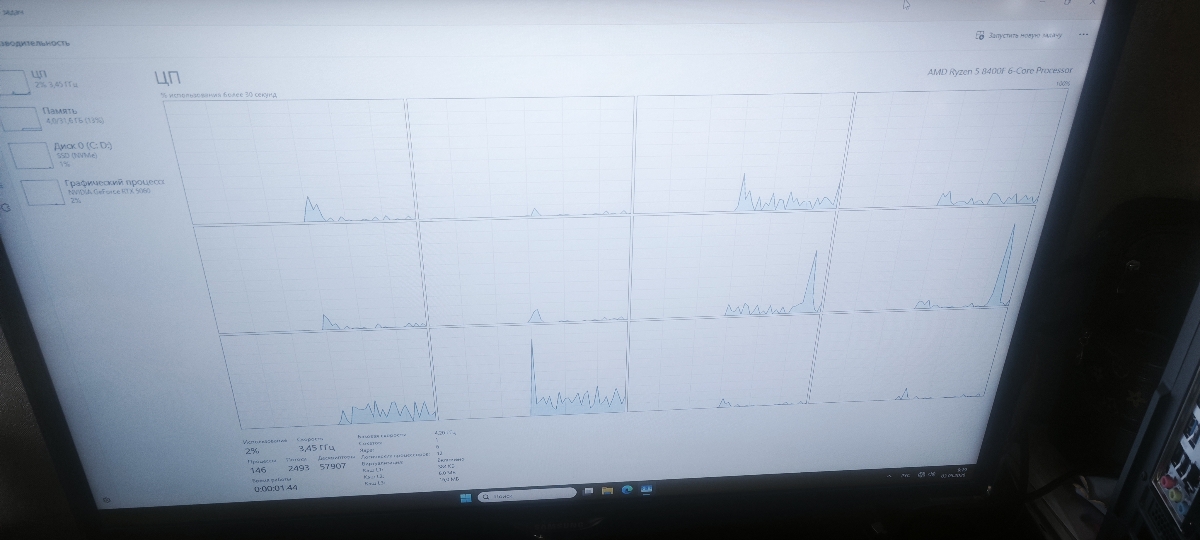The width and height of the screenshot is (1200, 540).
Task: Click the 3,45 ГГц speed value
Action: point(317,448)
